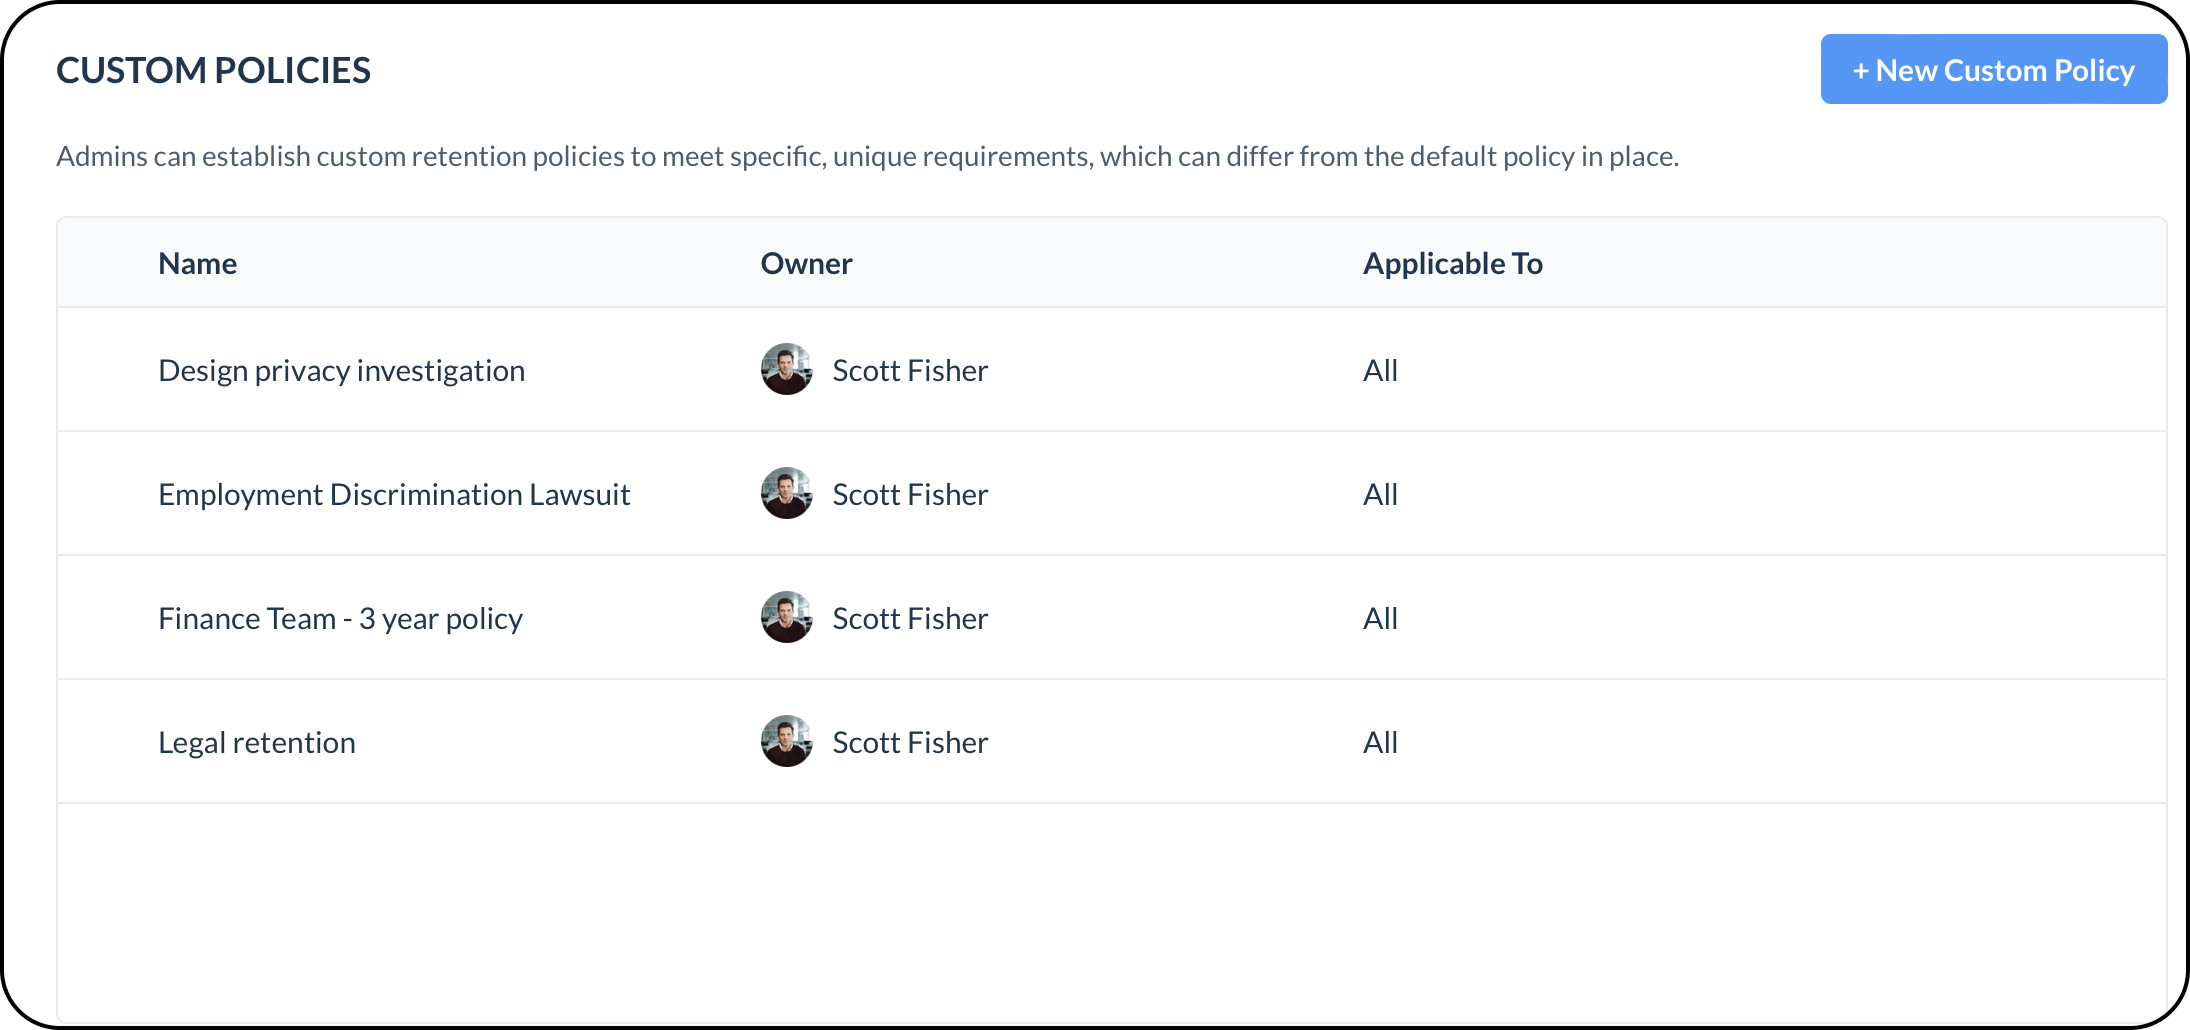Image resolution: width=2190 pixels, height=1030 pixels.
Task: Click Scott Fisher's avatar in Legal retention row
Action: tap(787, 742)
